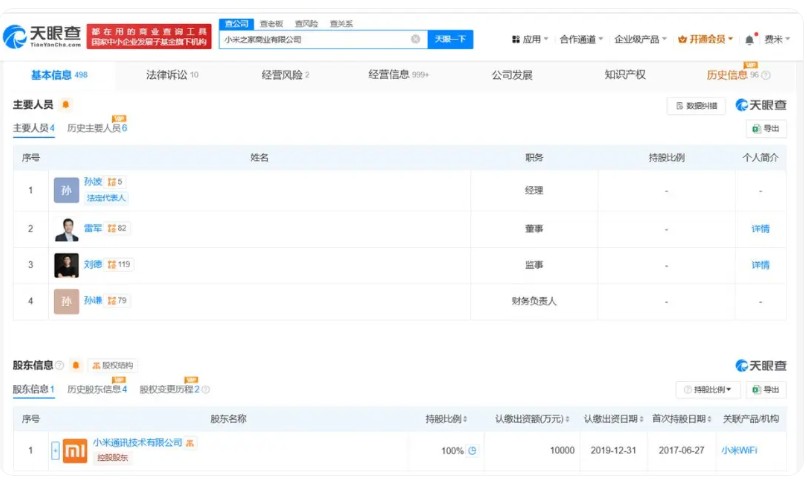
Task: Click 导出 button in 主要人员 section
Action: coord(766,129)
